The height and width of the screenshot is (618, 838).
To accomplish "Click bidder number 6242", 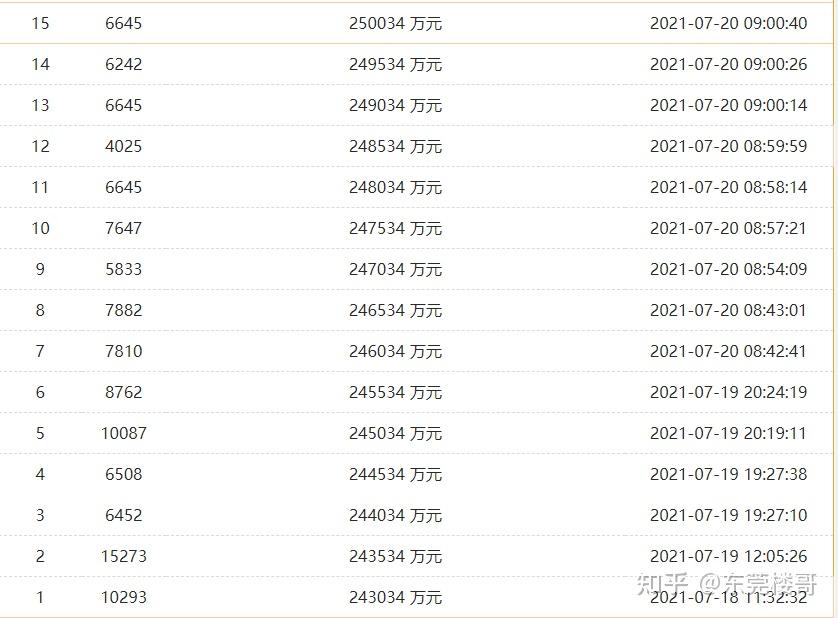I will click(x=123, y=64).
